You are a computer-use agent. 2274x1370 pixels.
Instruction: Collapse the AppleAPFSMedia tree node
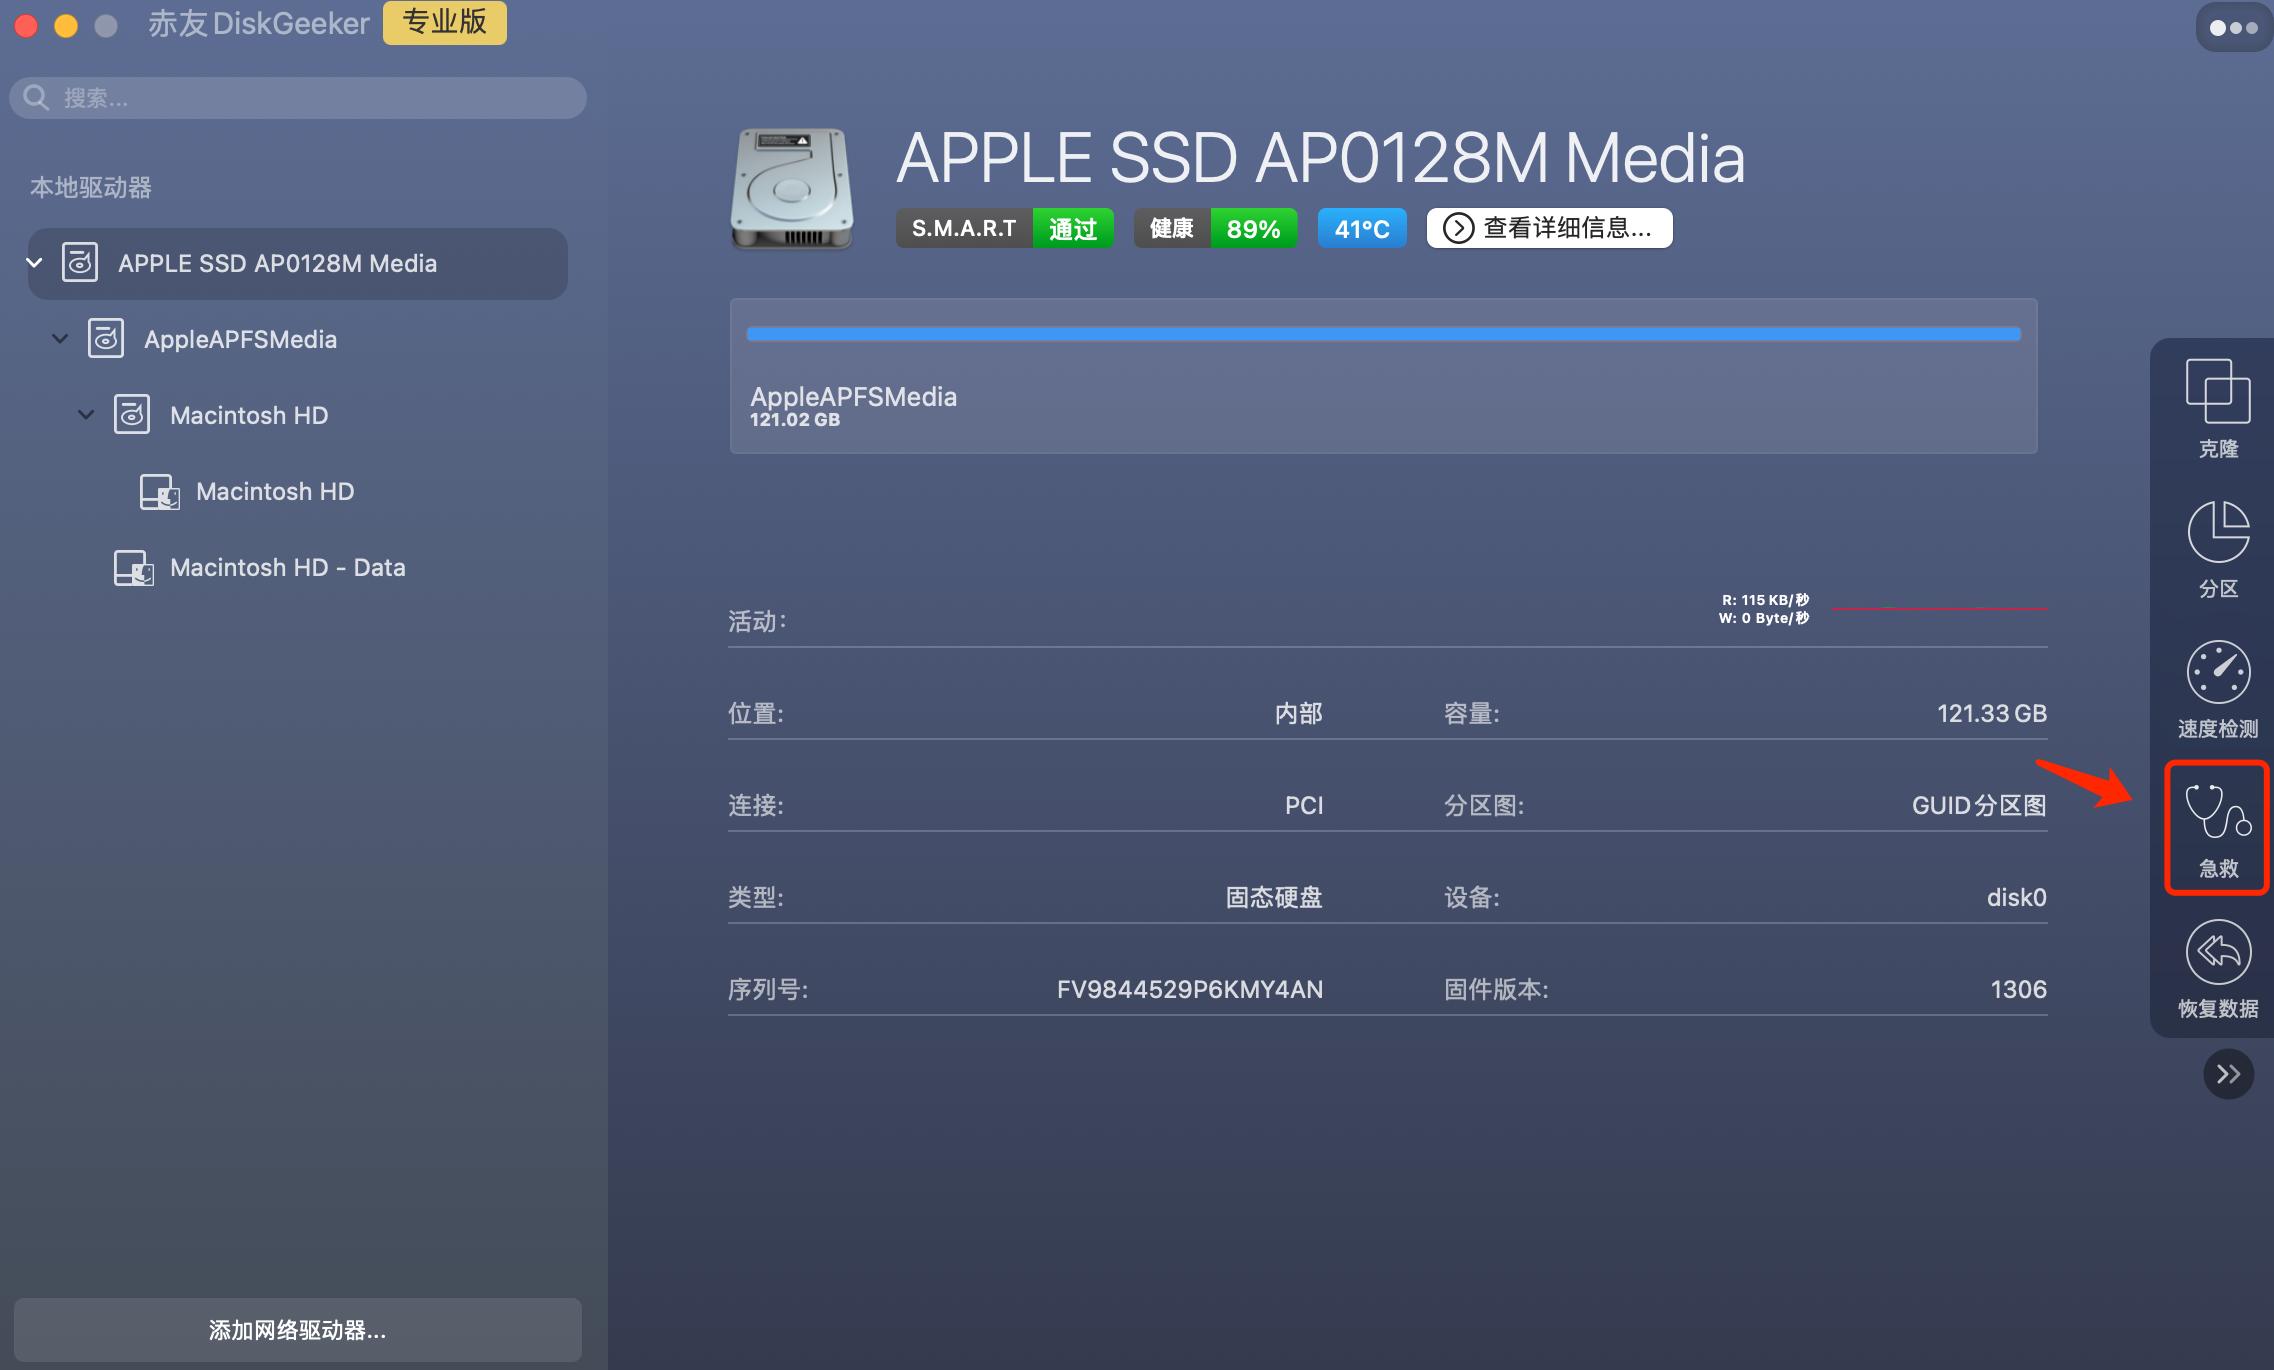point(60,339)
